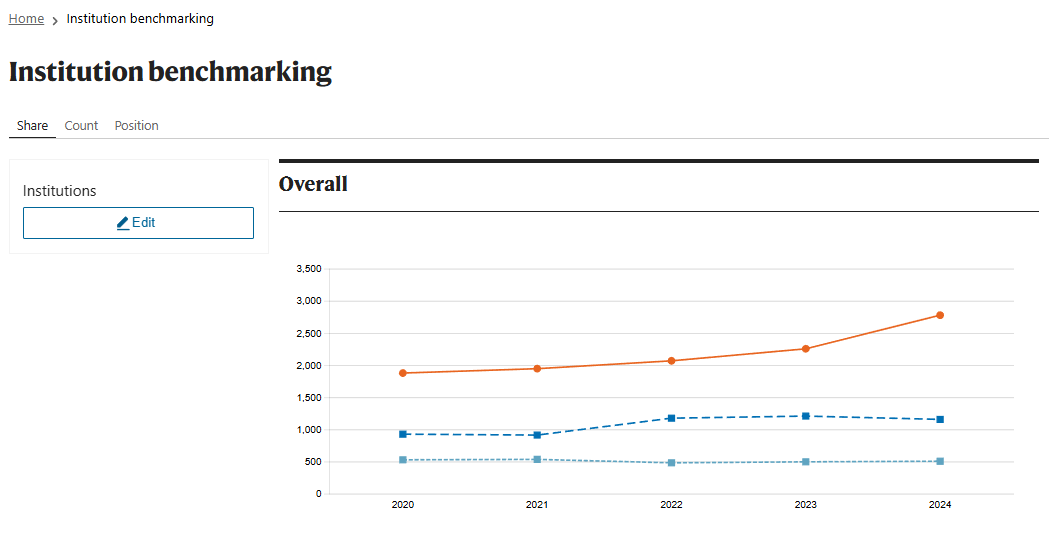This screenshot has width=1057, height=538.
Task: Click the 2022 x-axis label
Action: click(x=671, y=504)
